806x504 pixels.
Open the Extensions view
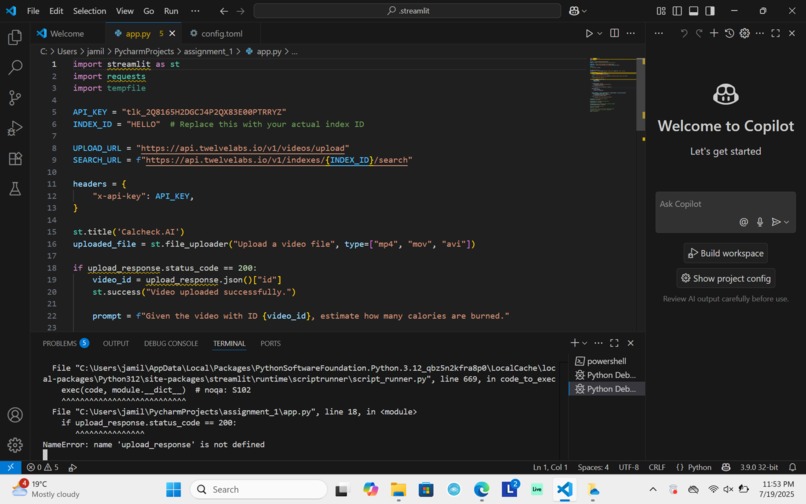click(x=15, y=158)
